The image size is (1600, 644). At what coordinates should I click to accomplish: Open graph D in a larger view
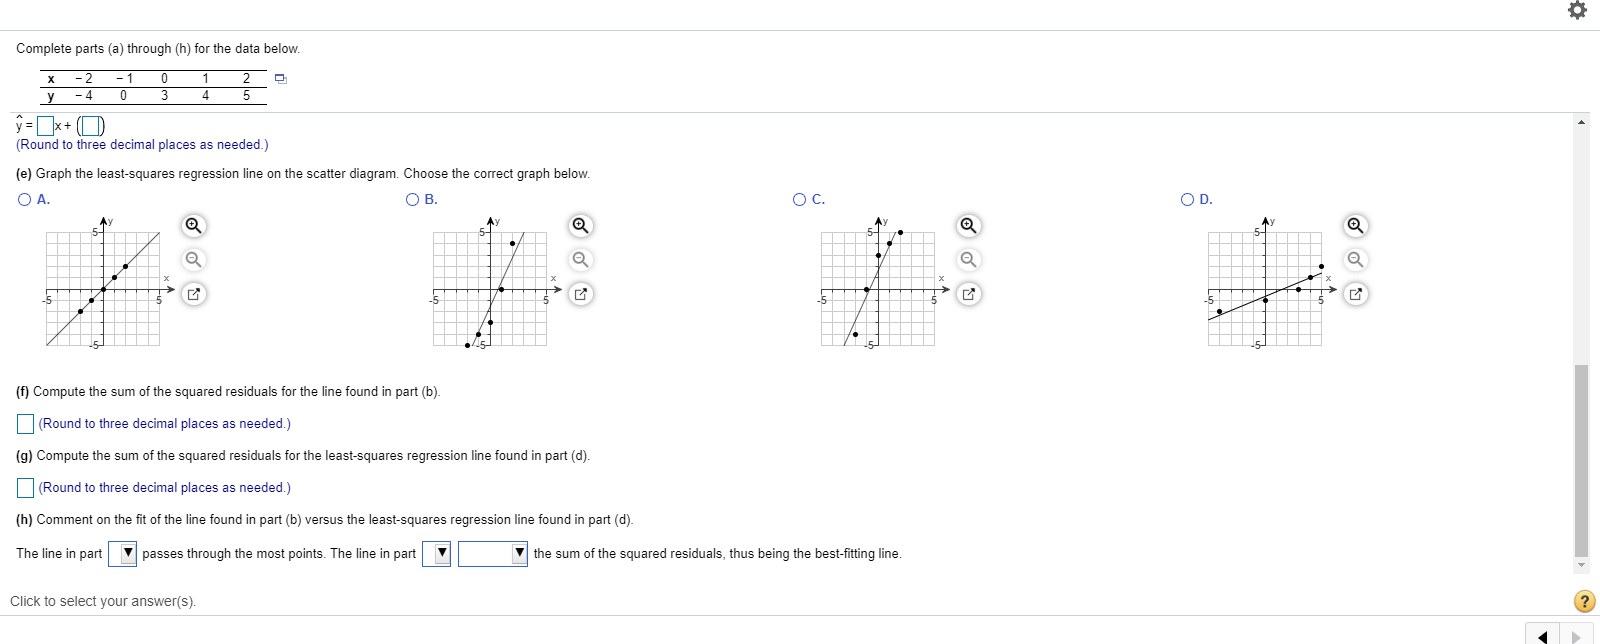pos(1355,293)
